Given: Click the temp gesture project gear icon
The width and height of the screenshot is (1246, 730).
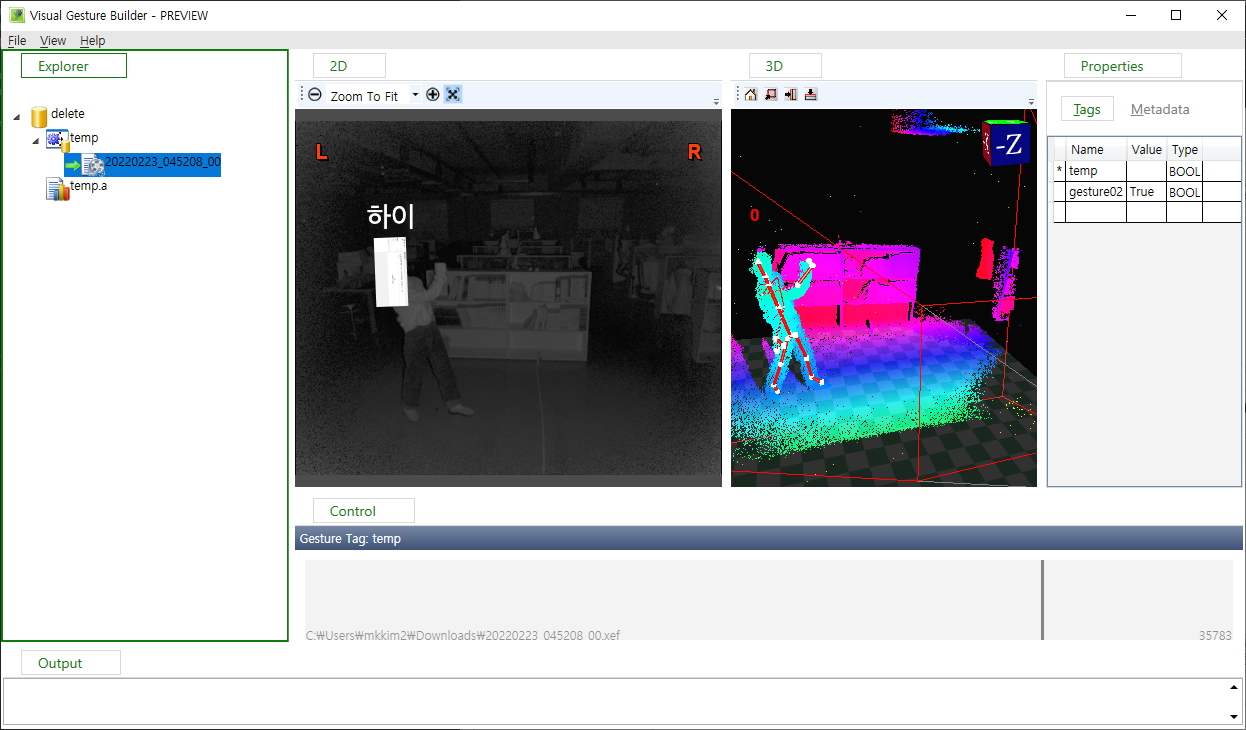Looking at the screenshot, I should coord(57,139).
